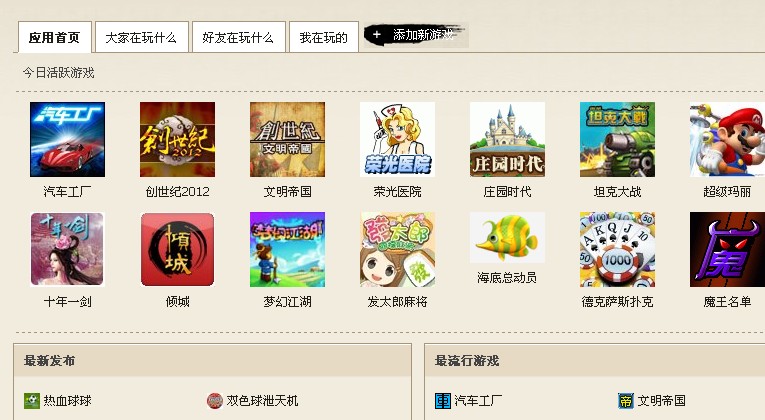Click the 发太郎麻将 mahjong icon
The image size is (765, 420).
coord(397,249)
